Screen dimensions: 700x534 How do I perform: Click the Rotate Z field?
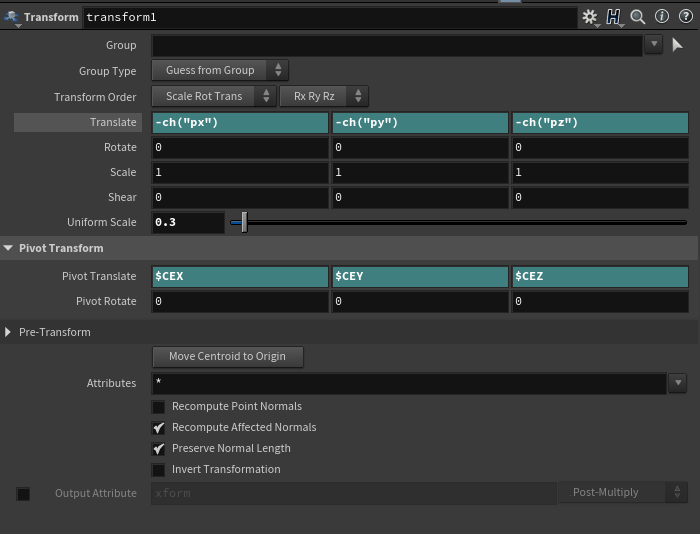click(600, 148)
